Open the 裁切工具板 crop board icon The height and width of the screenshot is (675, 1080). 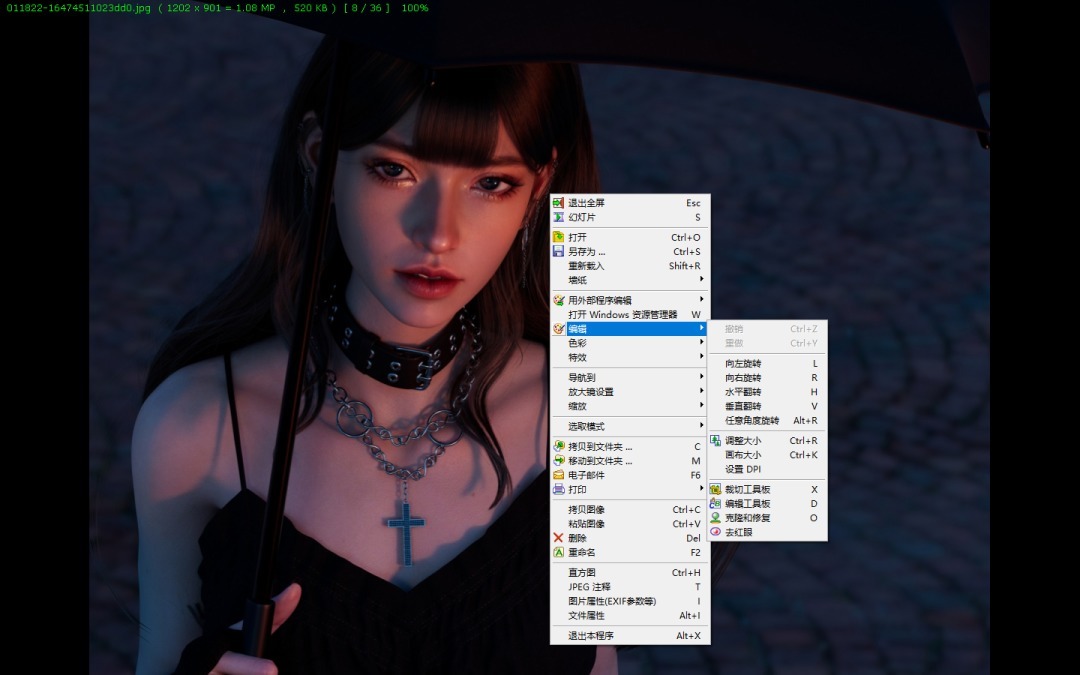715,490
